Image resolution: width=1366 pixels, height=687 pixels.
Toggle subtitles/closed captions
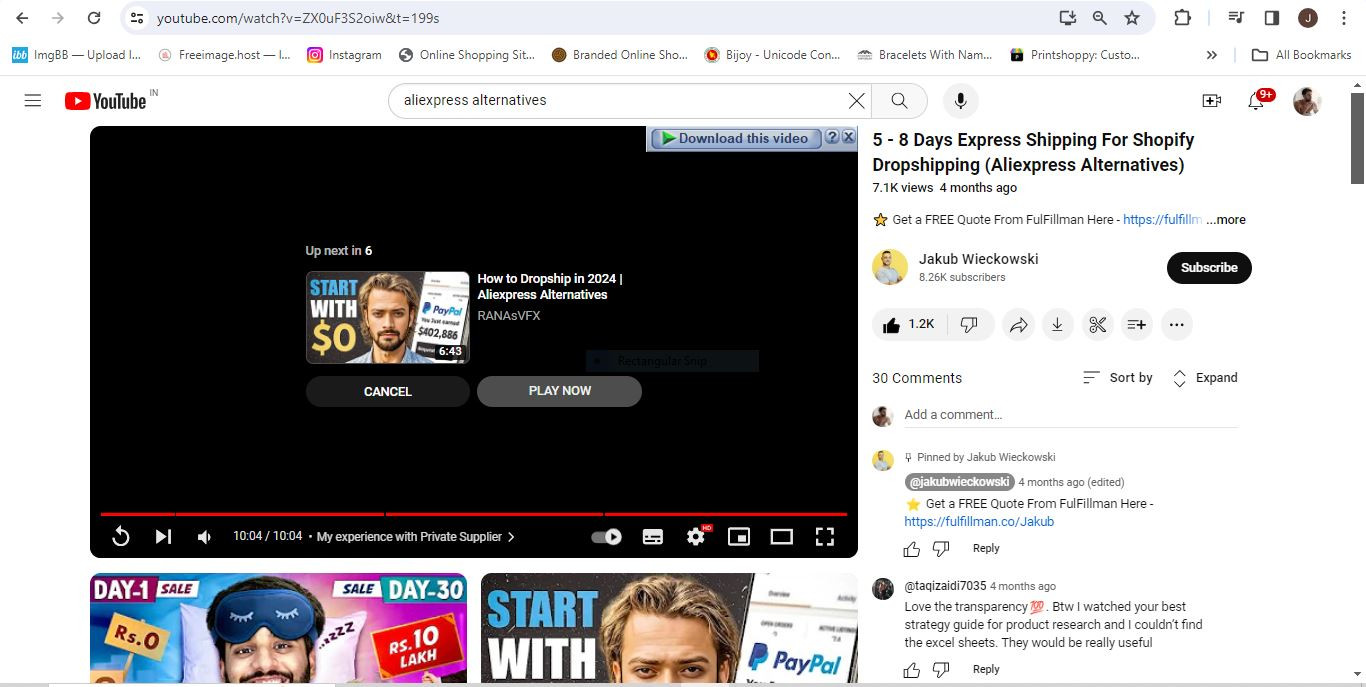[652, 537]
